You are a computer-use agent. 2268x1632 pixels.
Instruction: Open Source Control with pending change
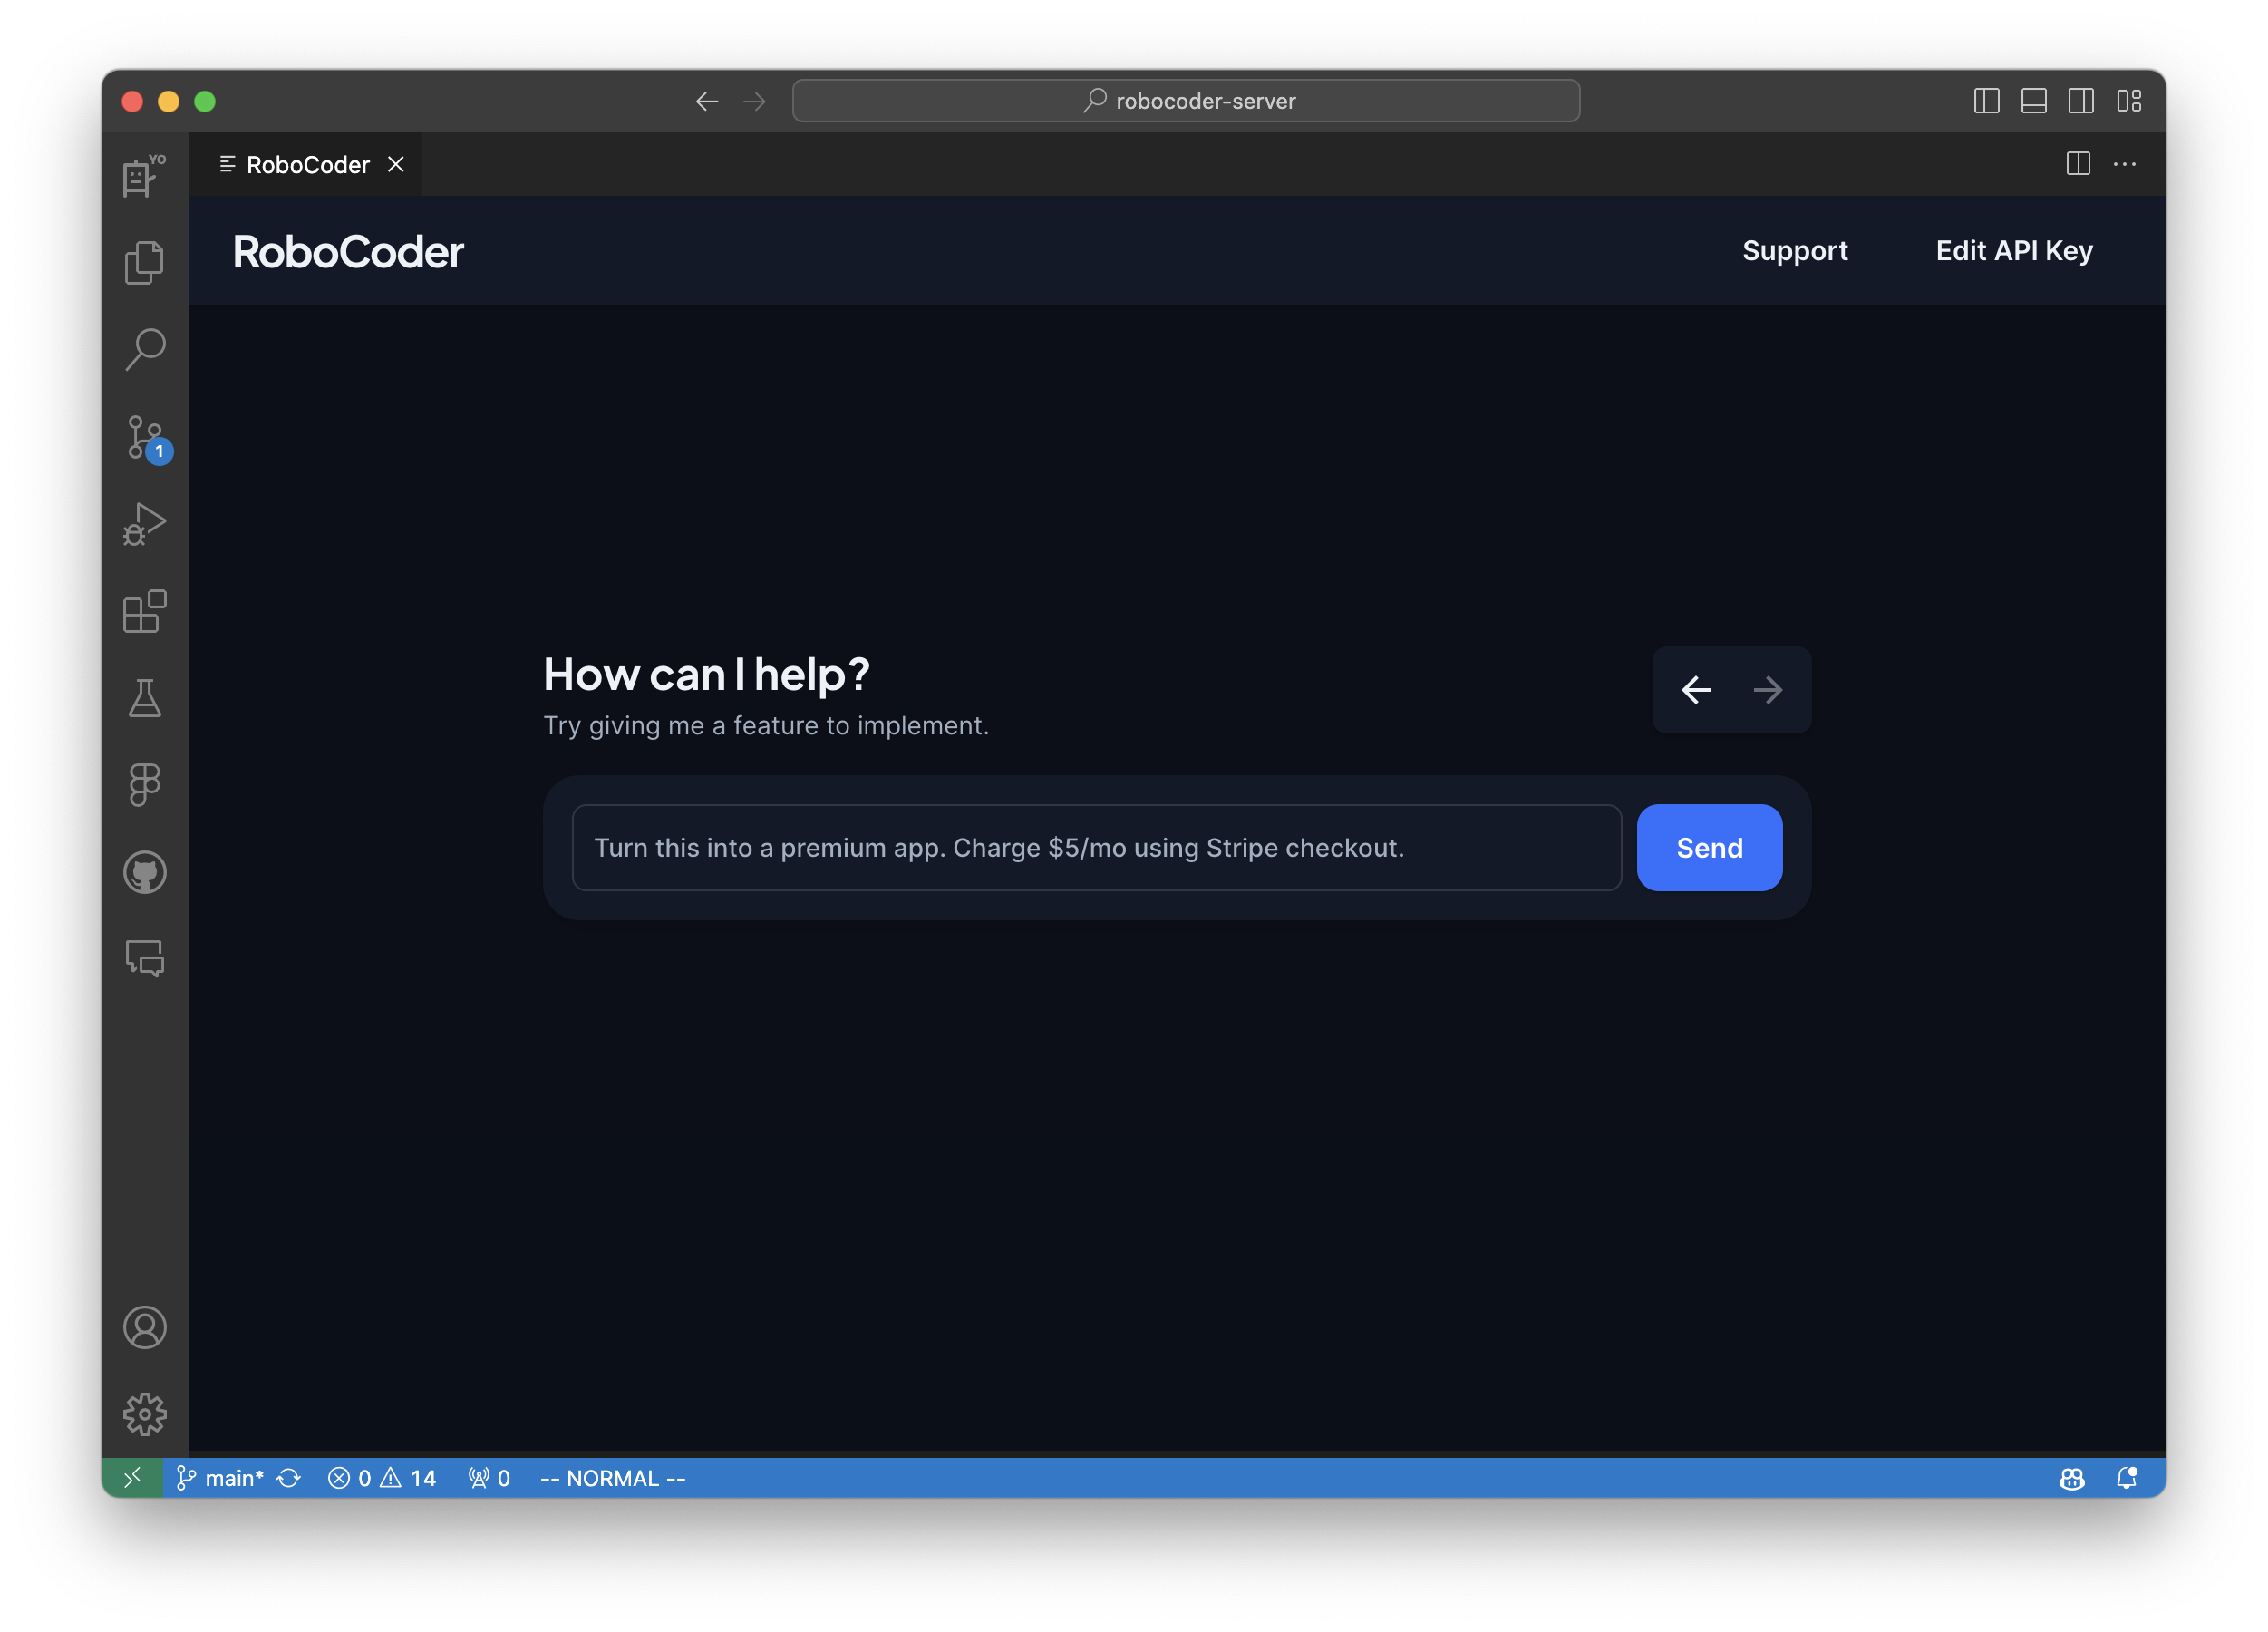point(144,437)
